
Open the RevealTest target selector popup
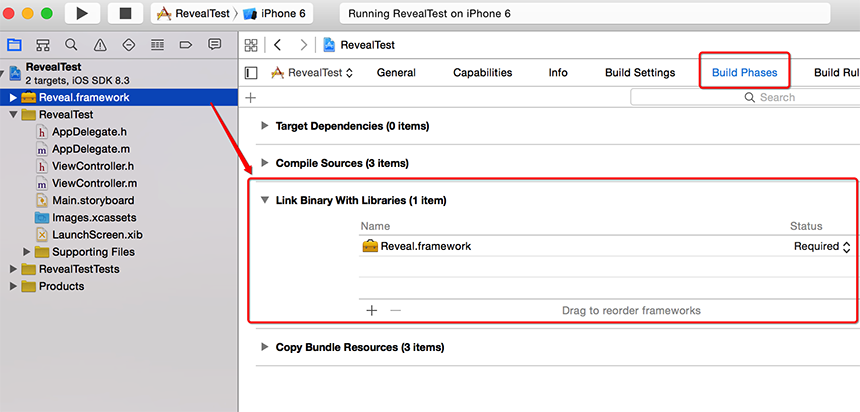(x=313, y=72)
